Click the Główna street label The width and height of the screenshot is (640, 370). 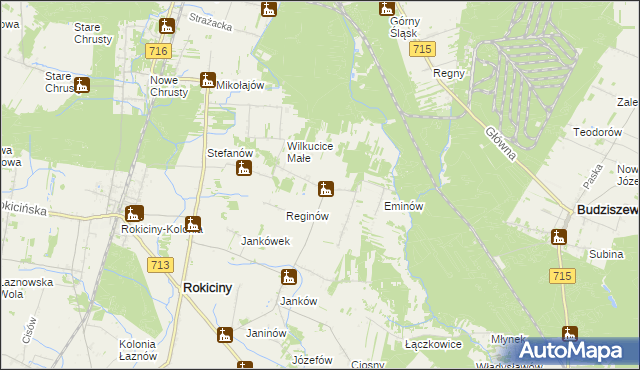[x=501, y=143]
